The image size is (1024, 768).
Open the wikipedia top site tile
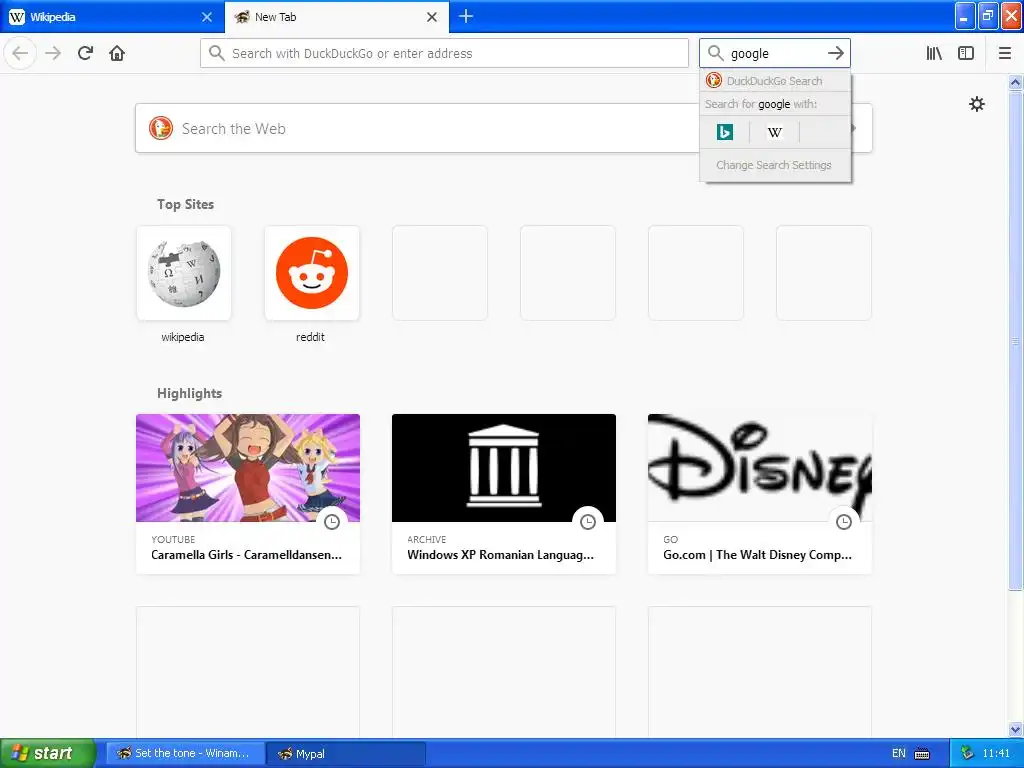184,273
